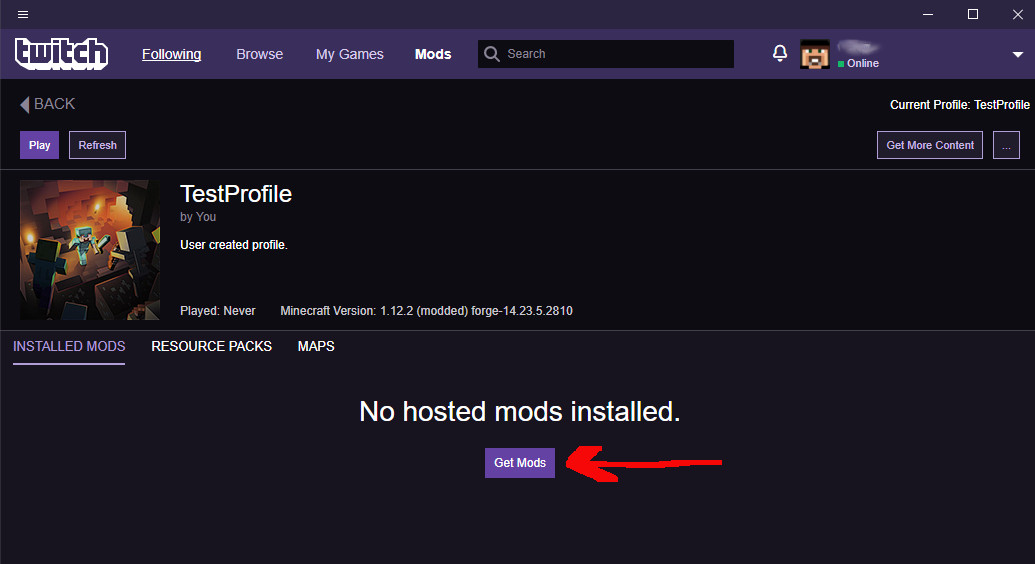Open the Following tab
1035x564 pixels.
(172, 54)
